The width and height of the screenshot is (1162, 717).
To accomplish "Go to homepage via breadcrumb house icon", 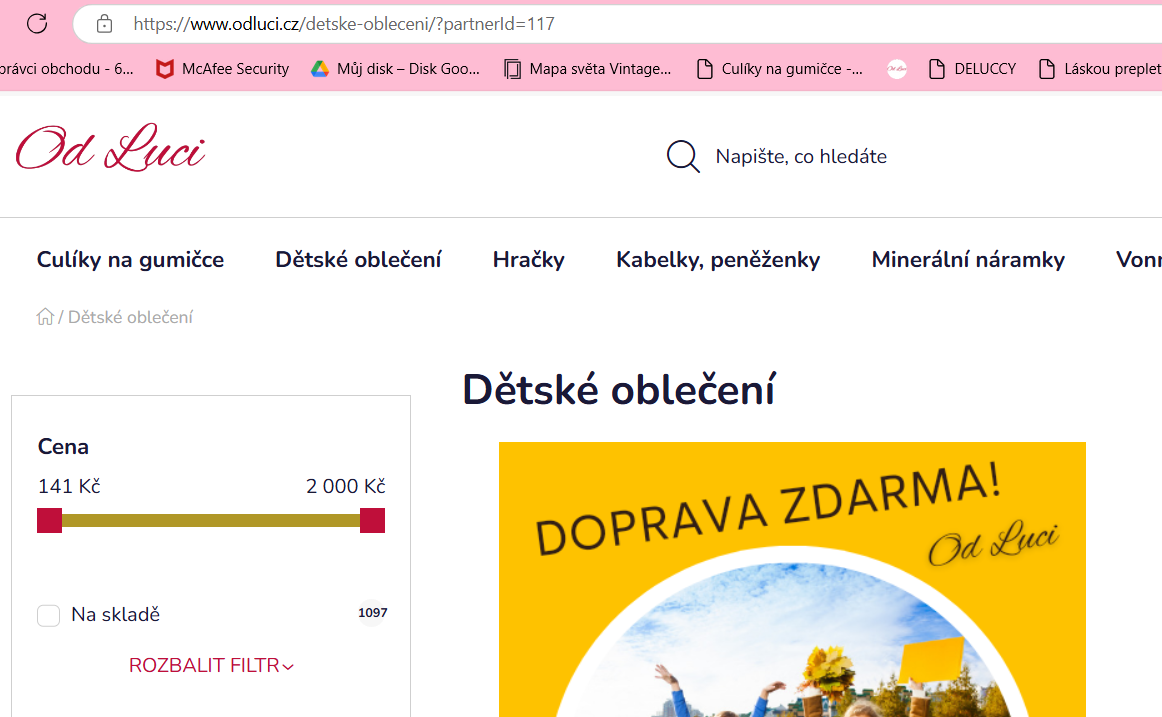I will pyautogui.click(x=45, y=317).
